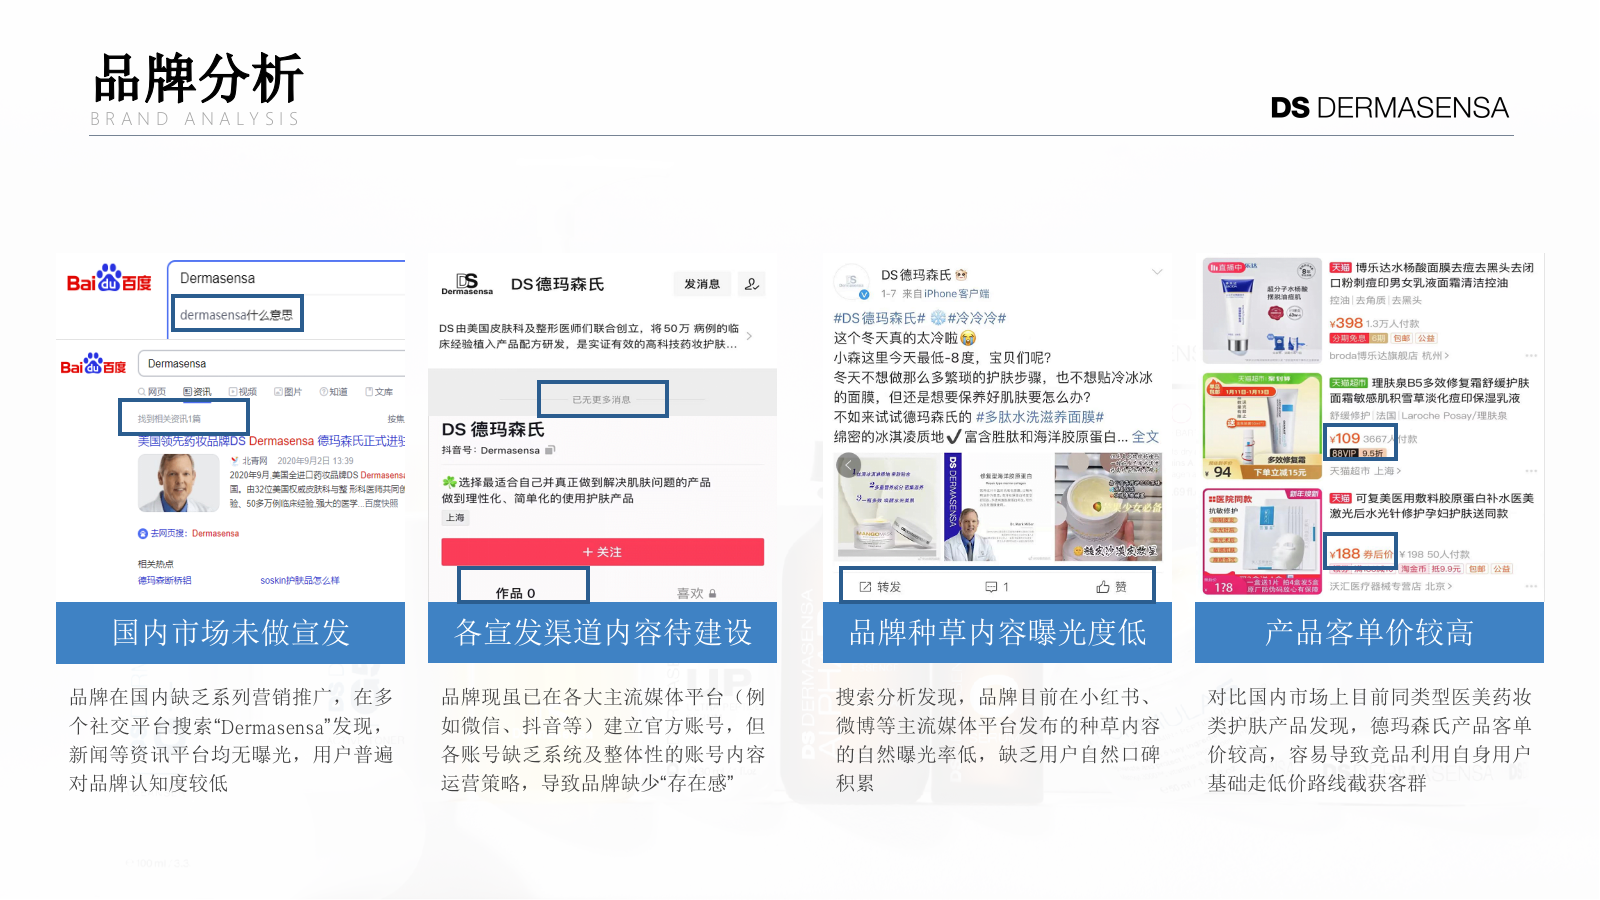Open the 视频 tab in Baidu results
The image size is (1600, 900).
coord(243,392)
